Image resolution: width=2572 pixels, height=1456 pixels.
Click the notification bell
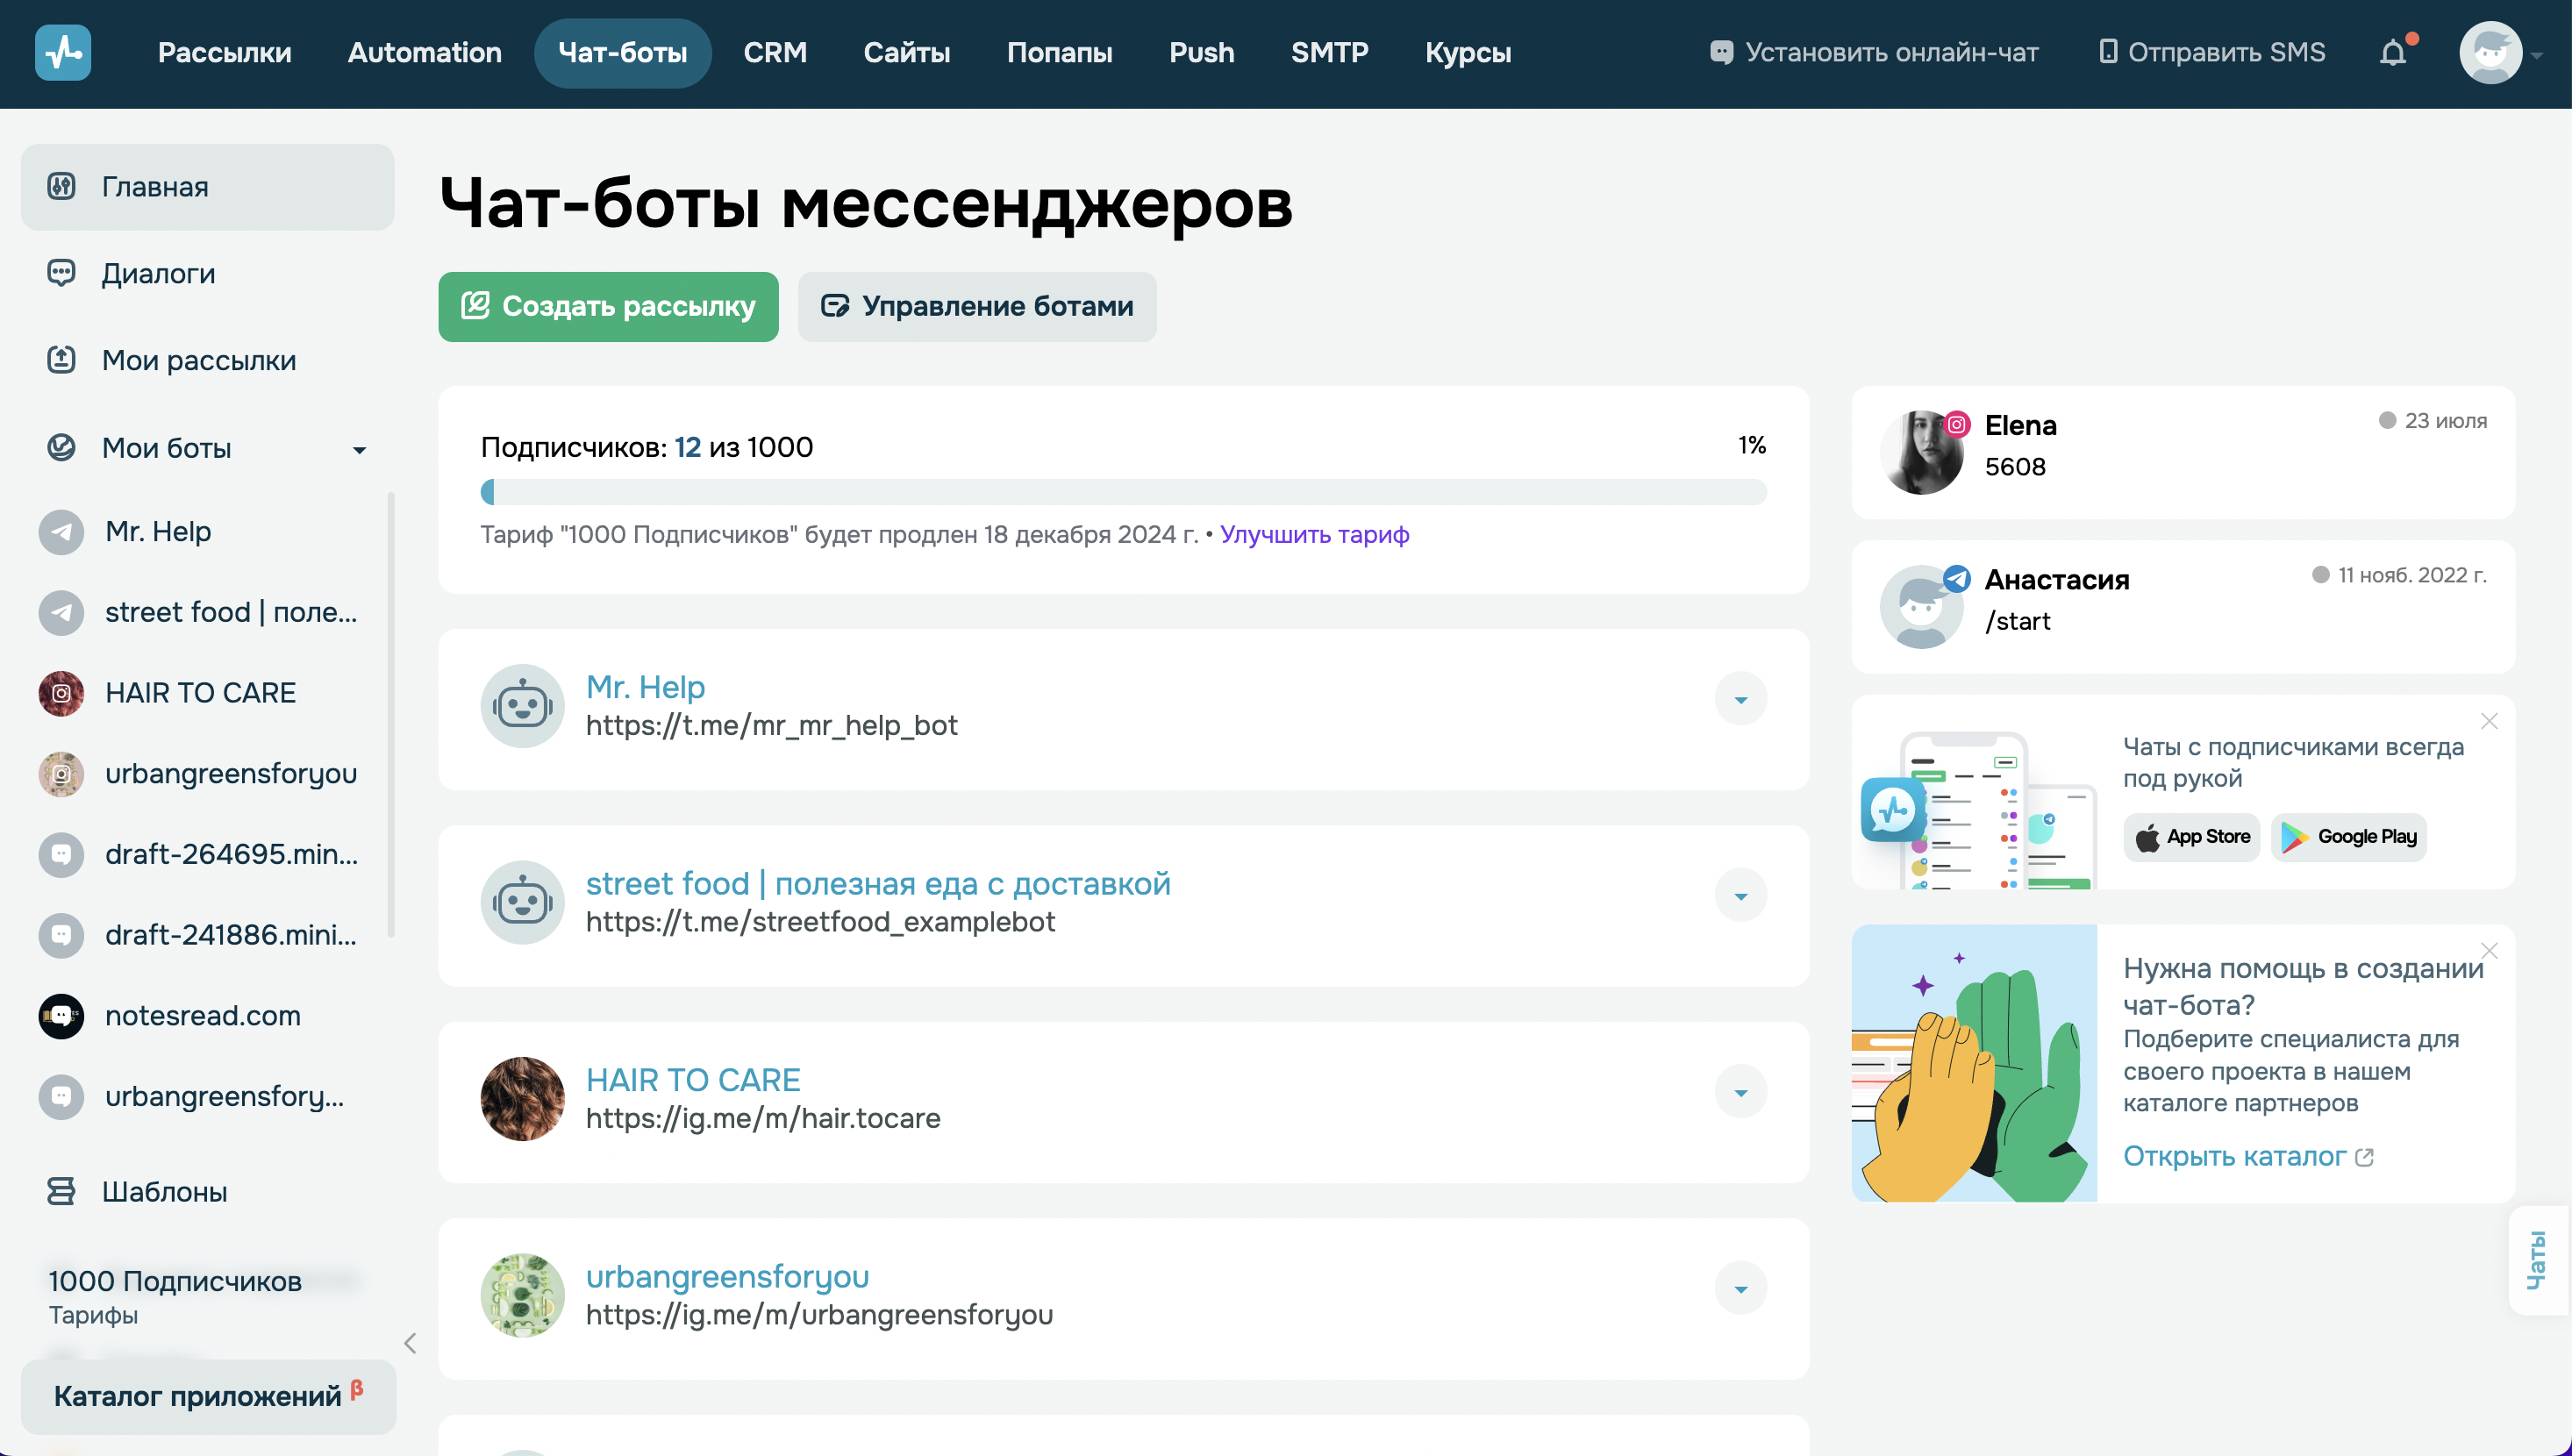click(2394, 53)
